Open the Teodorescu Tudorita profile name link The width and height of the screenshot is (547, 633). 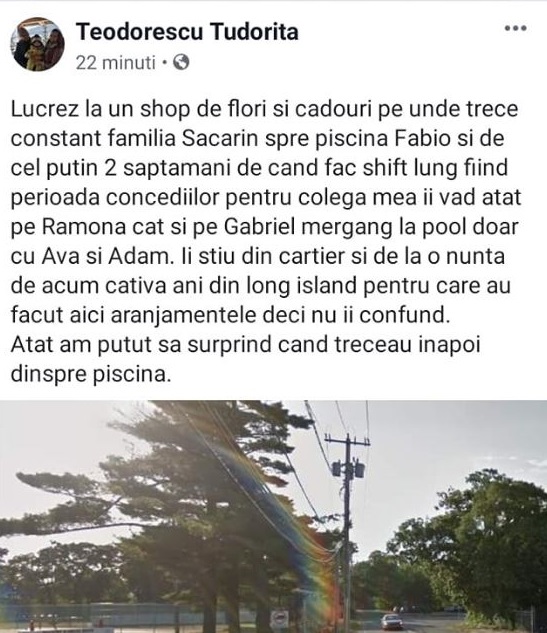[x=187, y=31]
